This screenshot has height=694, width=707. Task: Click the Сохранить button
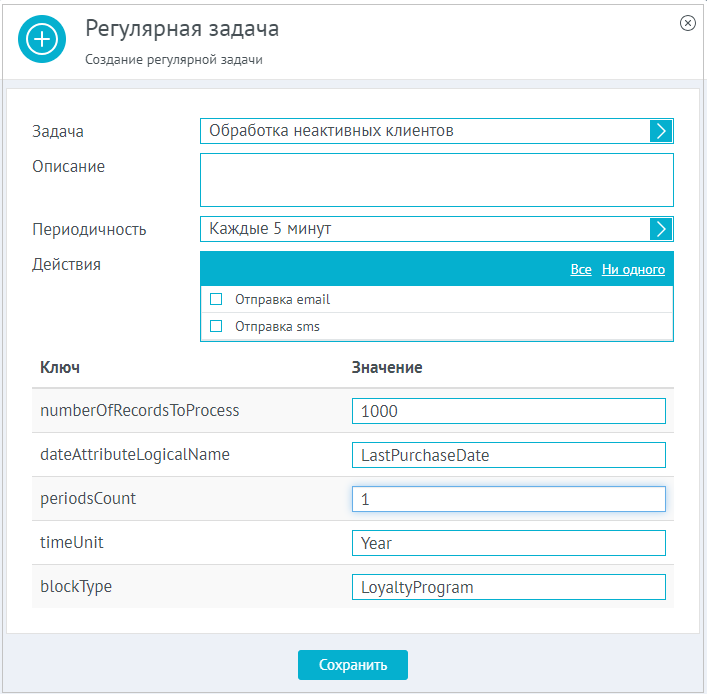pyautogui.click(x=353, y=665)
